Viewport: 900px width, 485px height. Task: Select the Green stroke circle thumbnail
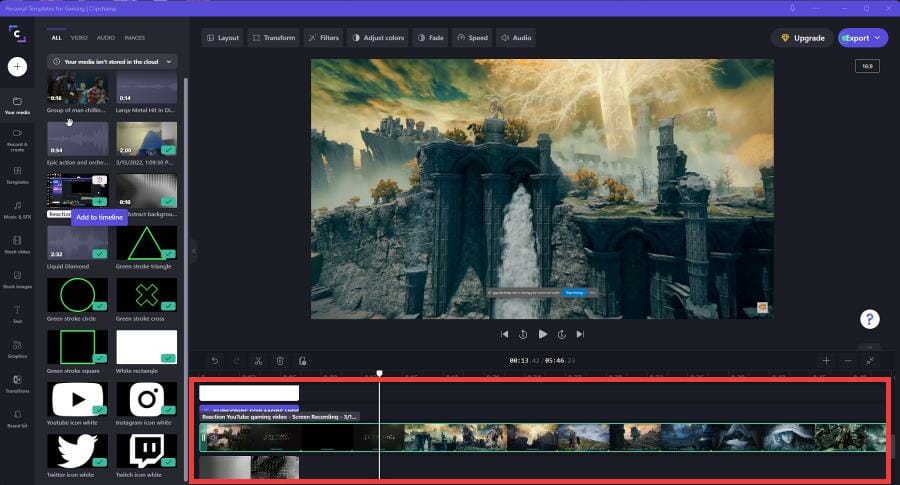[77, 295]
